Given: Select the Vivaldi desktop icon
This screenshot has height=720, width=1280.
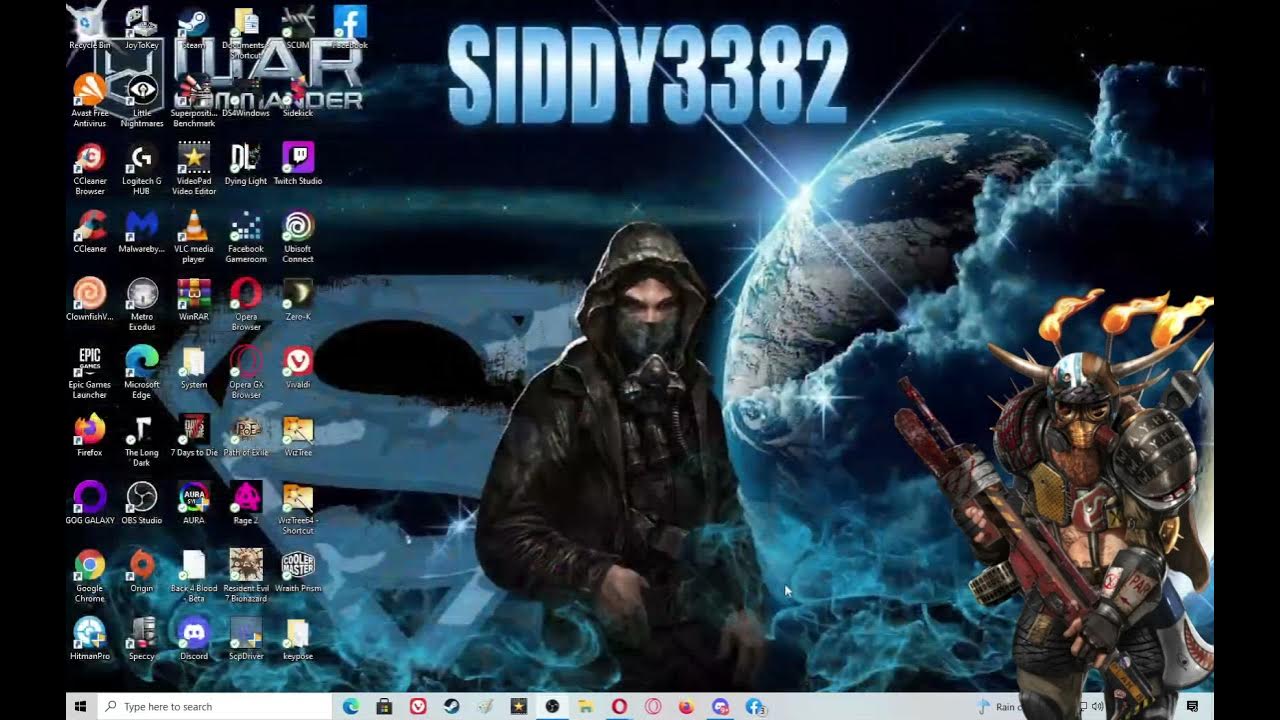Looking at the screenshot, I should click(x=298, y=368).
